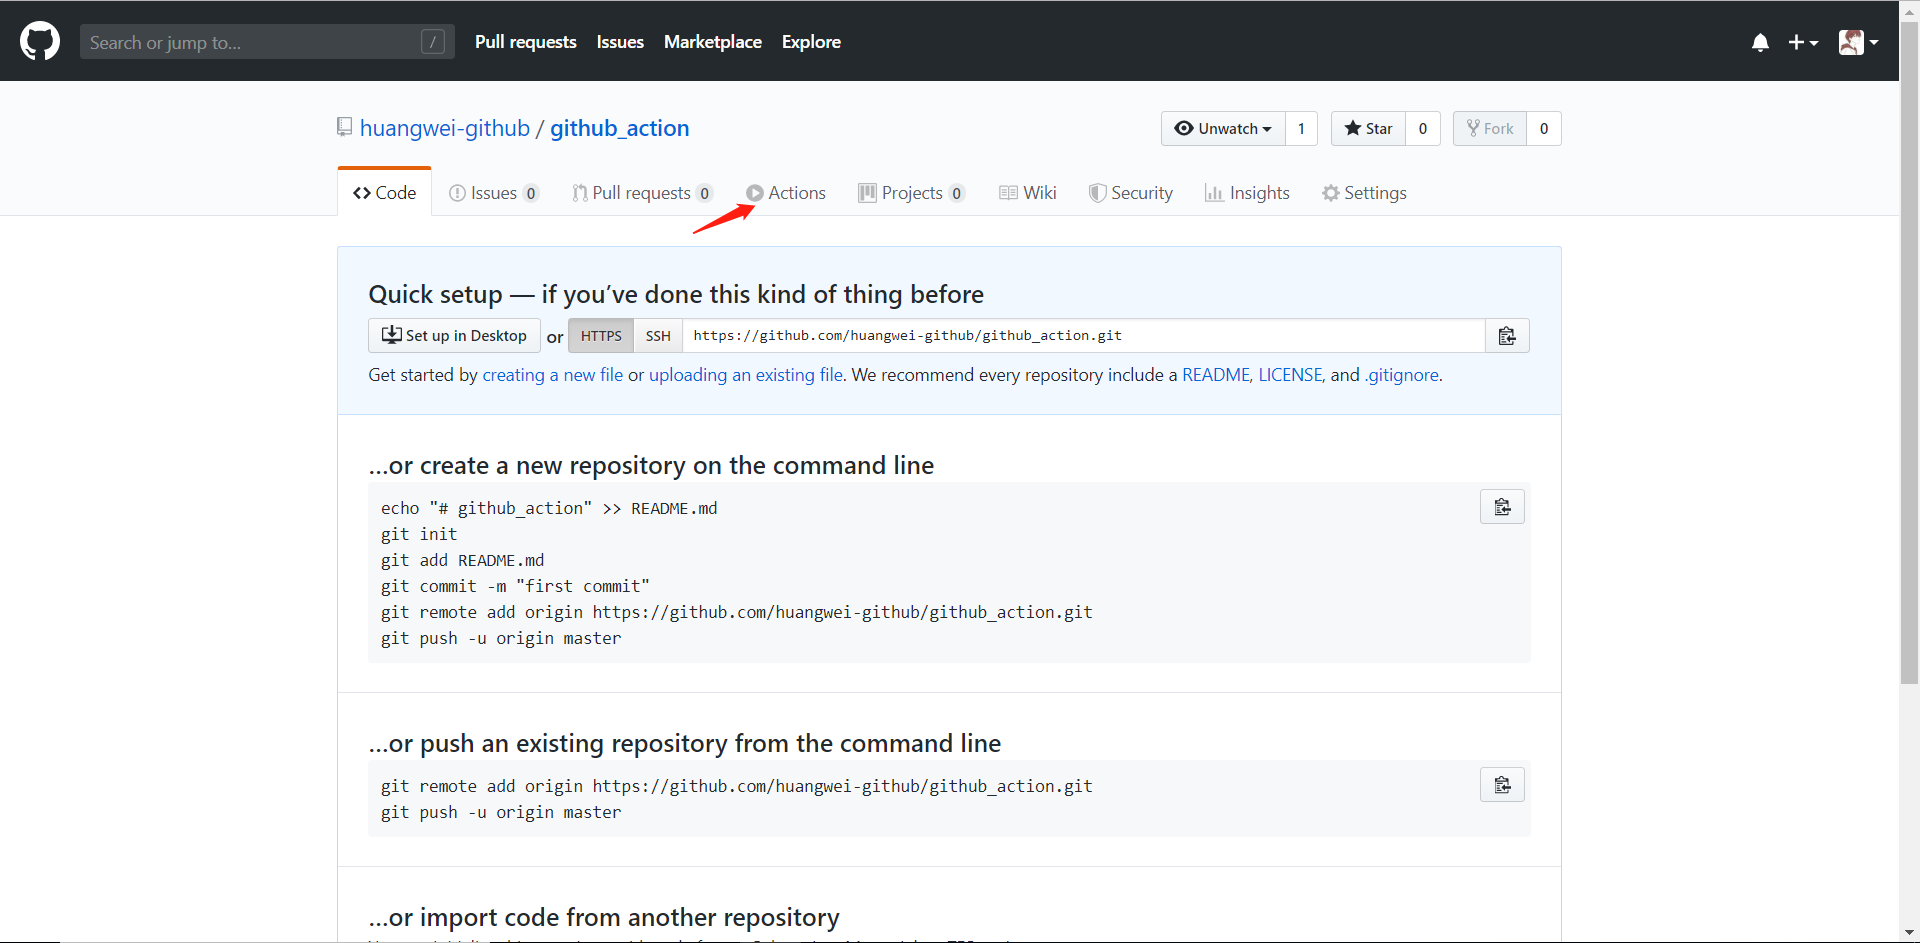1920x943 pixels.
Task: Select the Actions tab with play icon
Action: pyautogui.click(x=786, y=192)
